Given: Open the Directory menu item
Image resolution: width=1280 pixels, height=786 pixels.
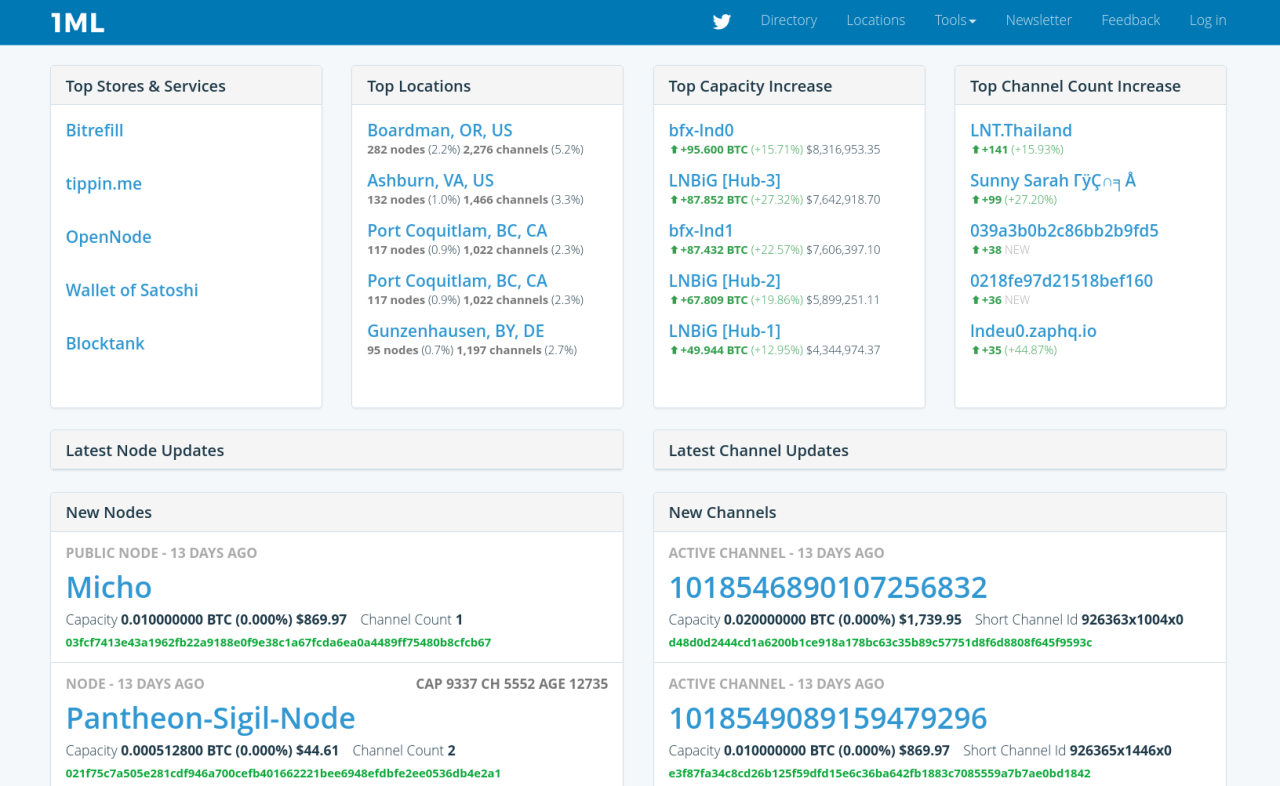Looking at the screenshot, I should (x=788, y=21).
